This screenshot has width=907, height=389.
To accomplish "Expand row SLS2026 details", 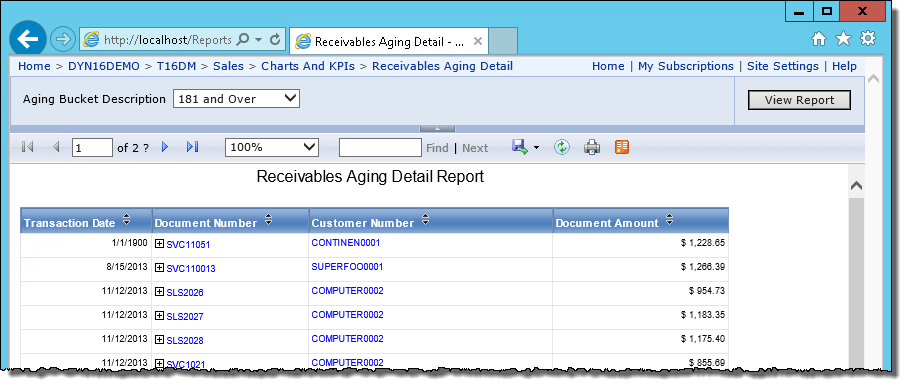I will pos(160,292).
